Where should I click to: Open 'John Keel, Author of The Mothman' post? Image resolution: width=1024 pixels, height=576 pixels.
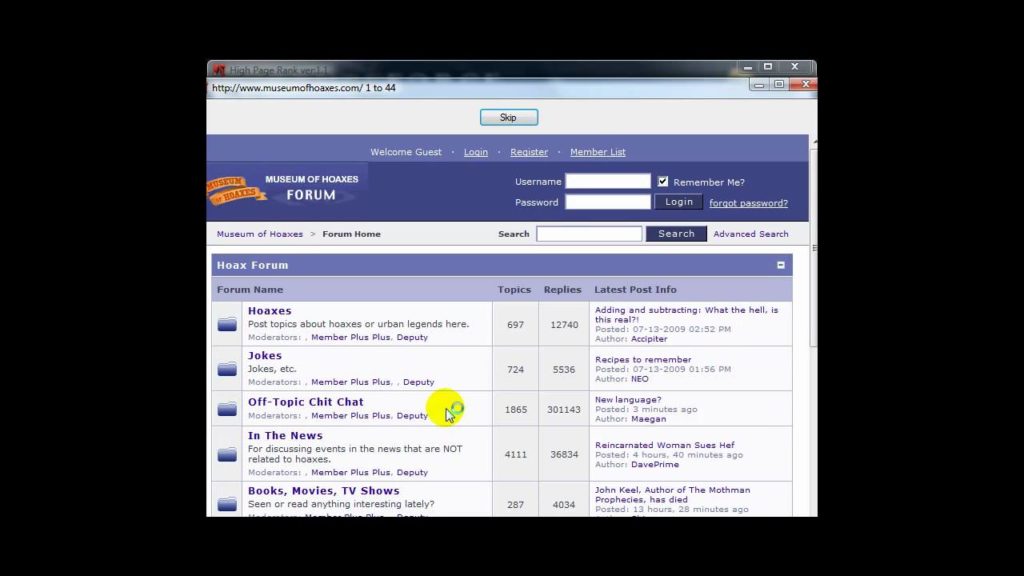672,494
